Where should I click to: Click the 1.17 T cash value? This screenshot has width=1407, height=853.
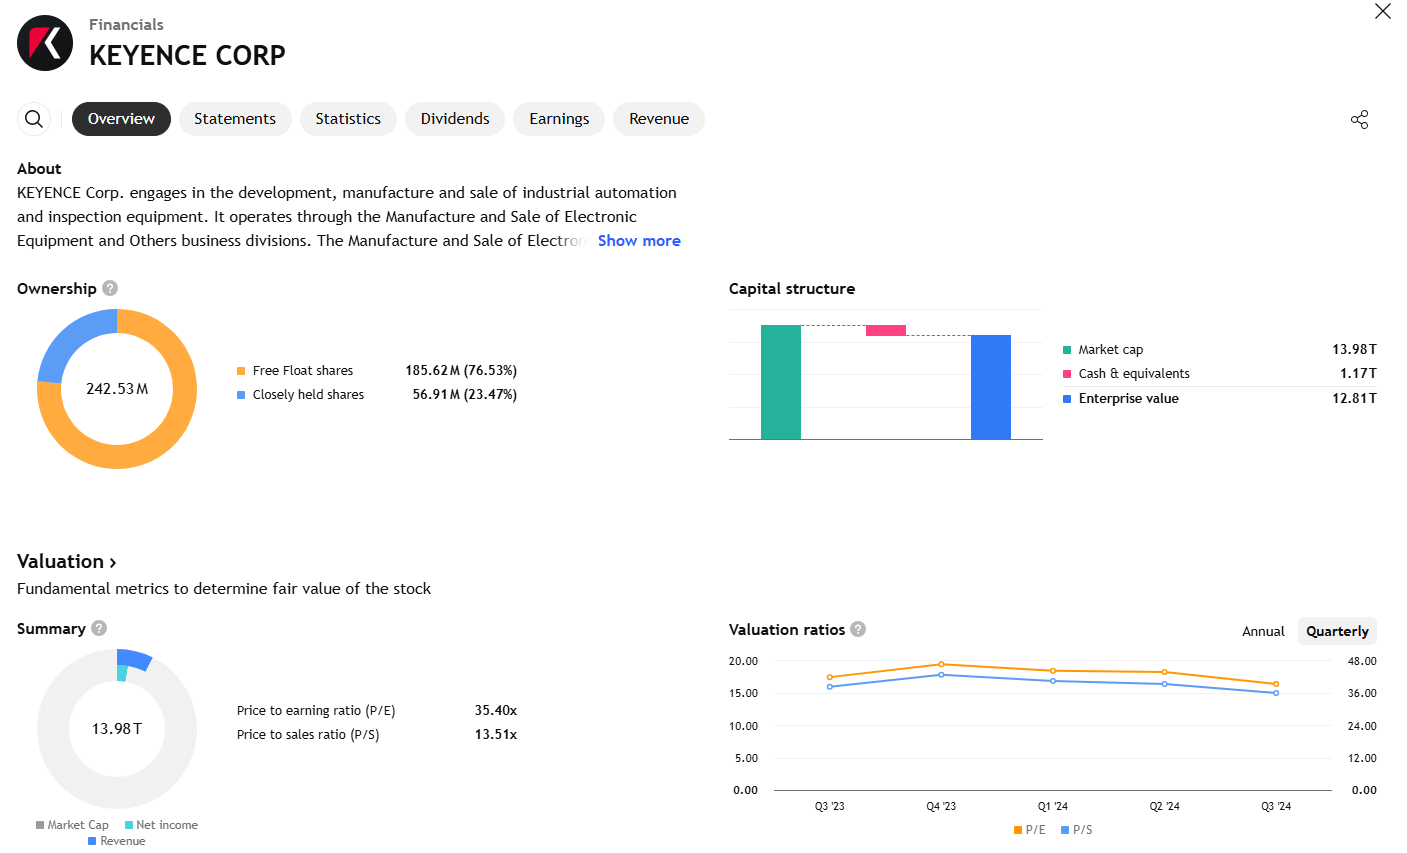click(x=1358, y=374)
